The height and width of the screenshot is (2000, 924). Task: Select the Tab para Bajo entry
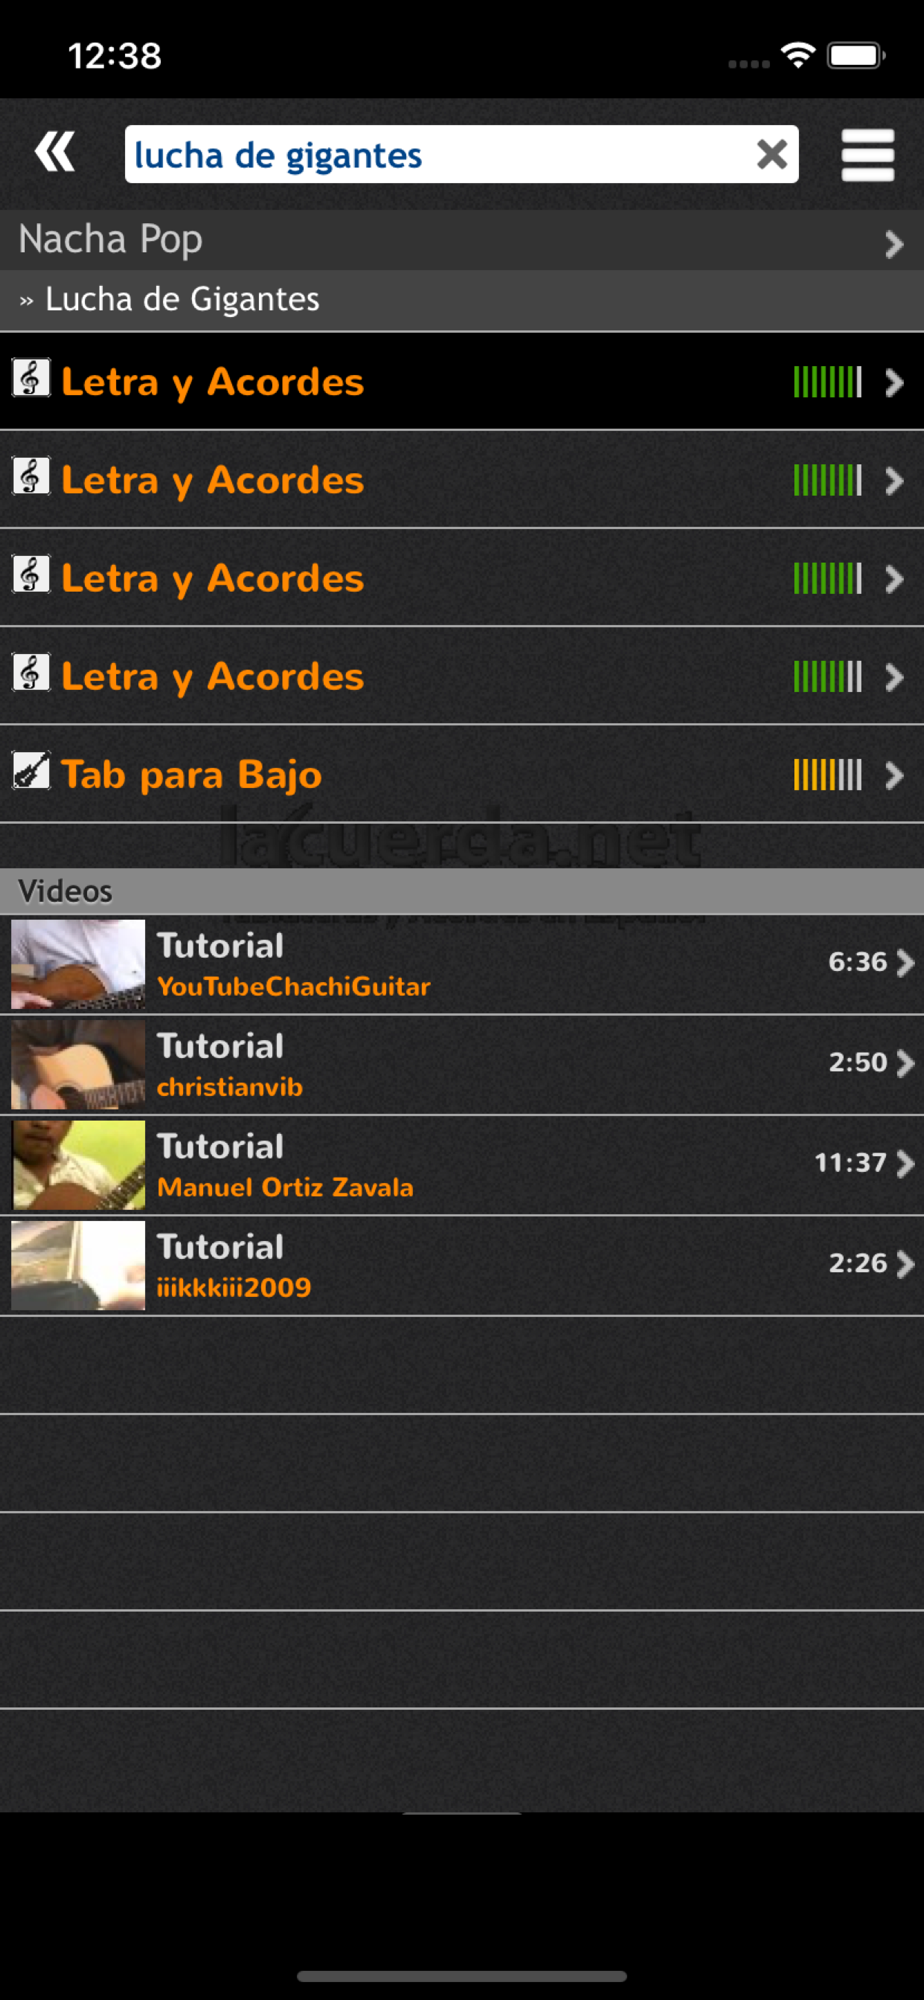click(462, 775)
